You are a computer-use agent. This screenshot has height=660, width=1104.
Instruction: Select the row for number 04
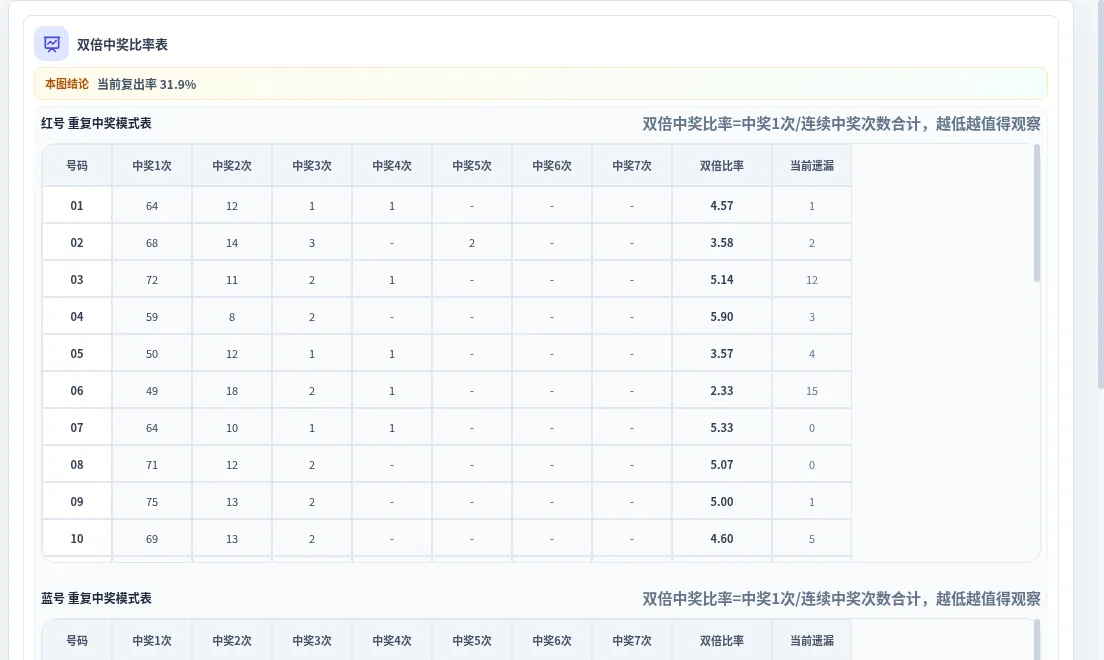[446, 317]
